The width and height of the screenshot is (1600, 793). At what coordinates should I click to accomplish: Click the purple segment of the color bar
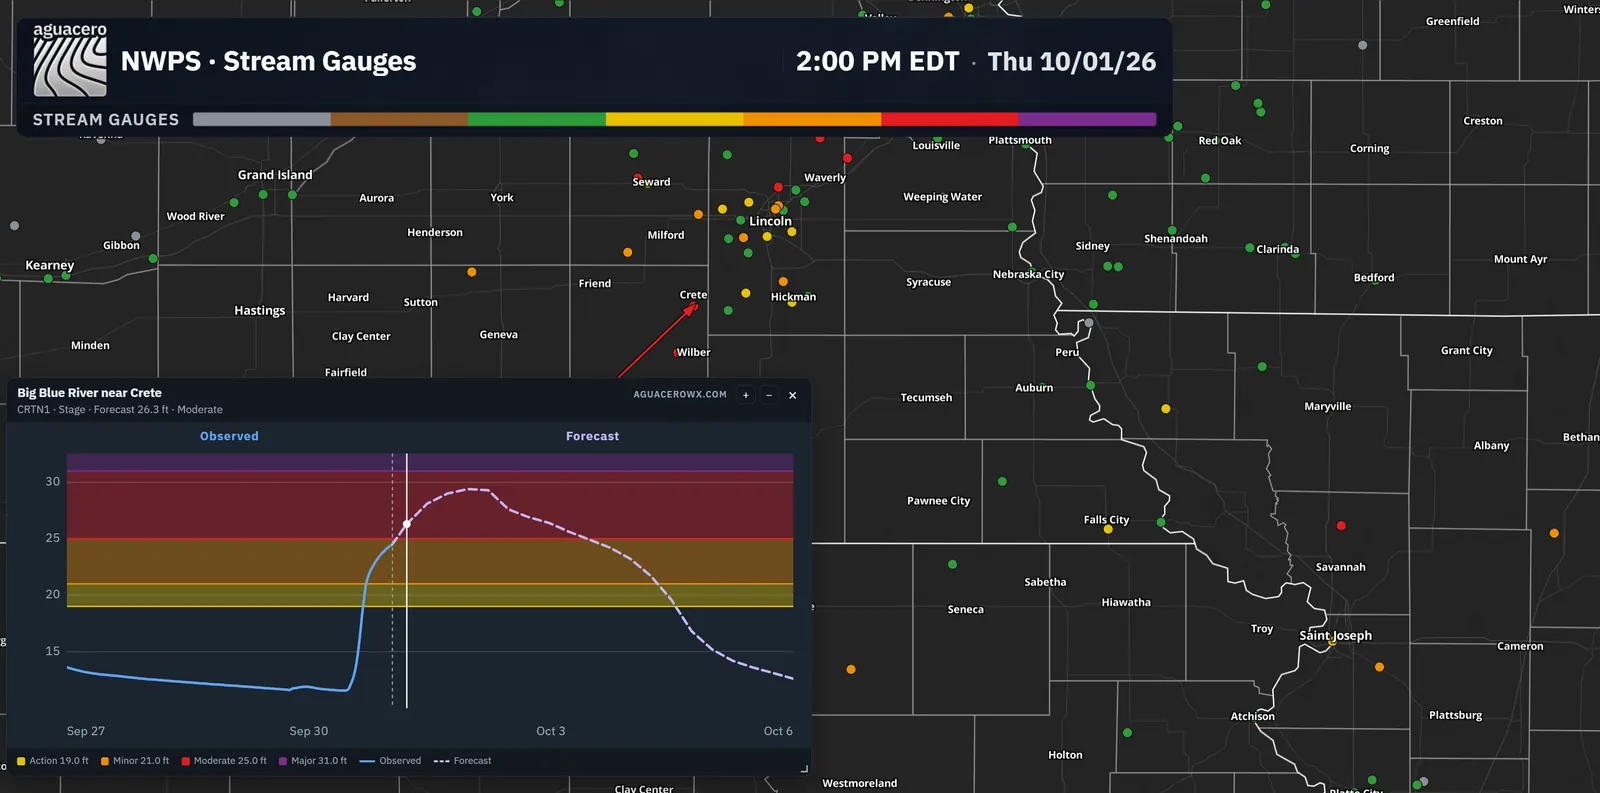1087,119
